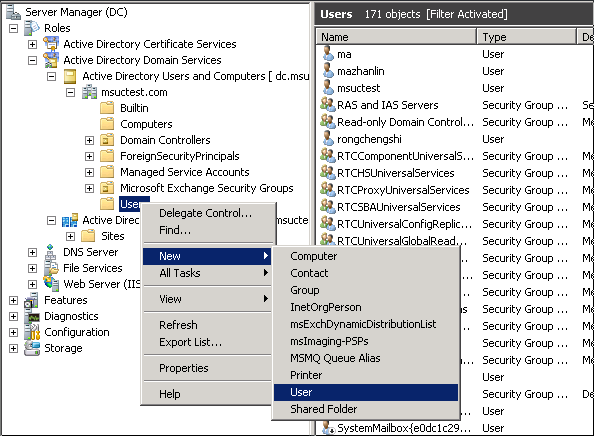Click the msuctest.com domain icon
Screen dimensions: 594x436
tap(89, 92)
